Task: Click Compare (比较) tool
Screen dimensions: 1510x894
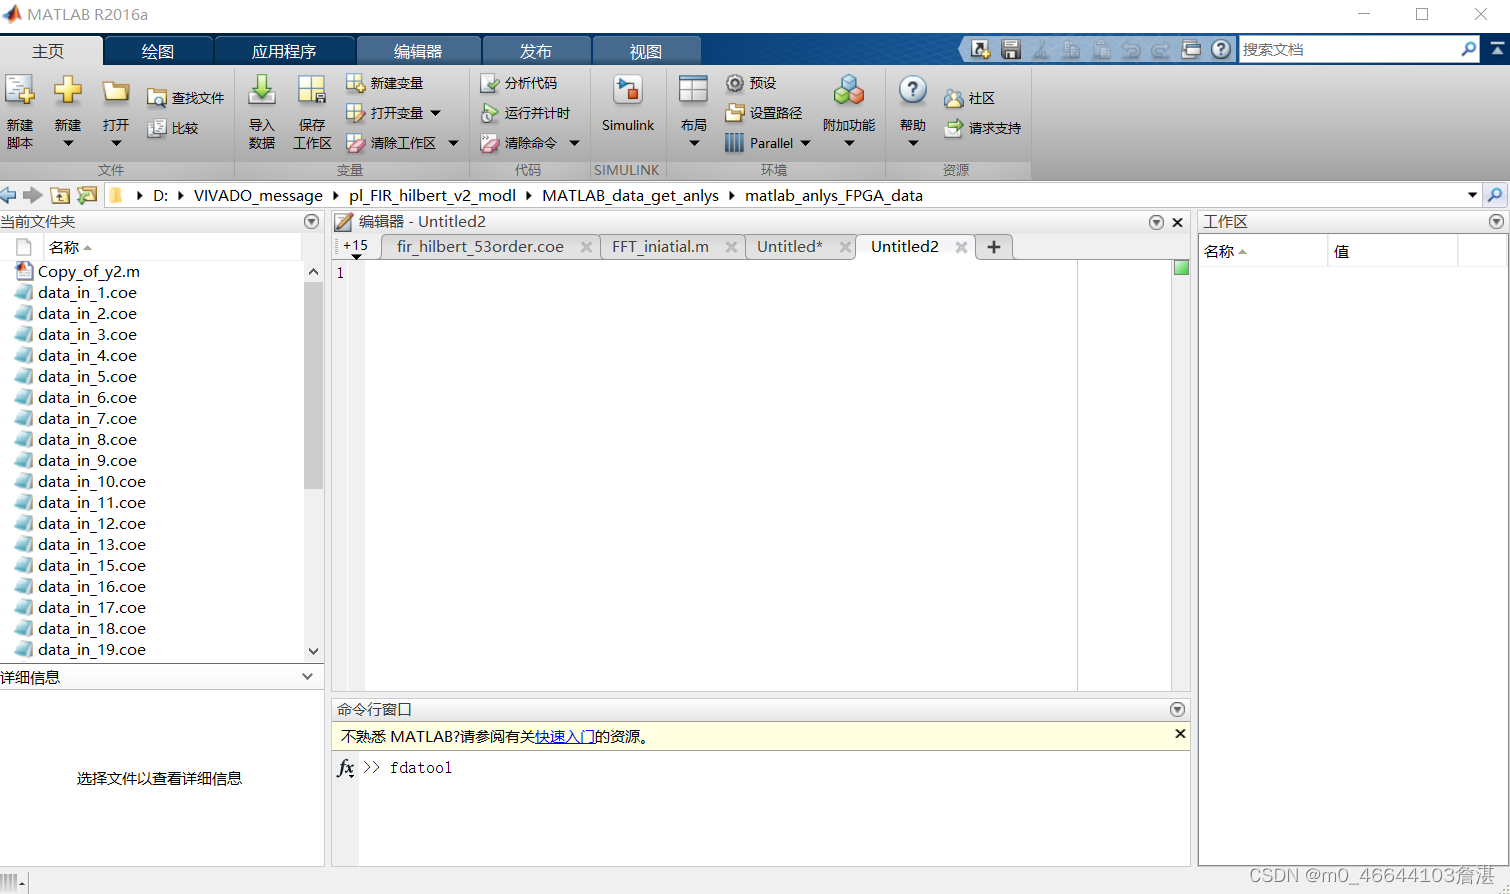Action: tap(173, 128)
